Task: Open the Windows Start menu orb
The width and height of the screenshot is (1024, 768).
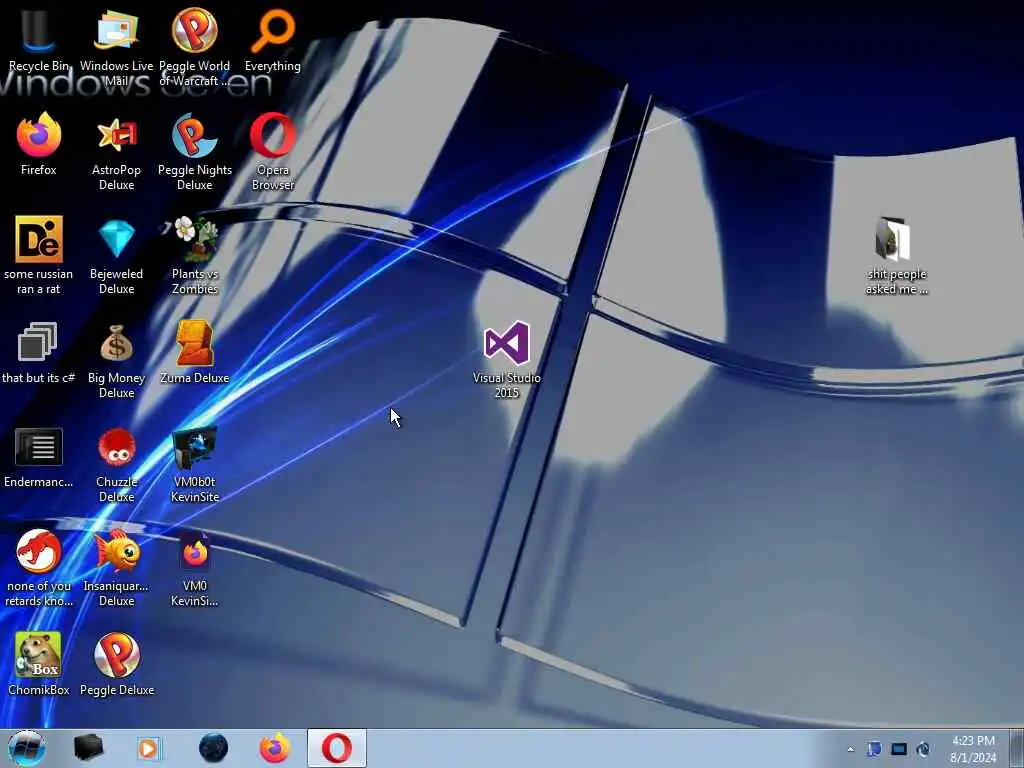Action: click(27, 748)
